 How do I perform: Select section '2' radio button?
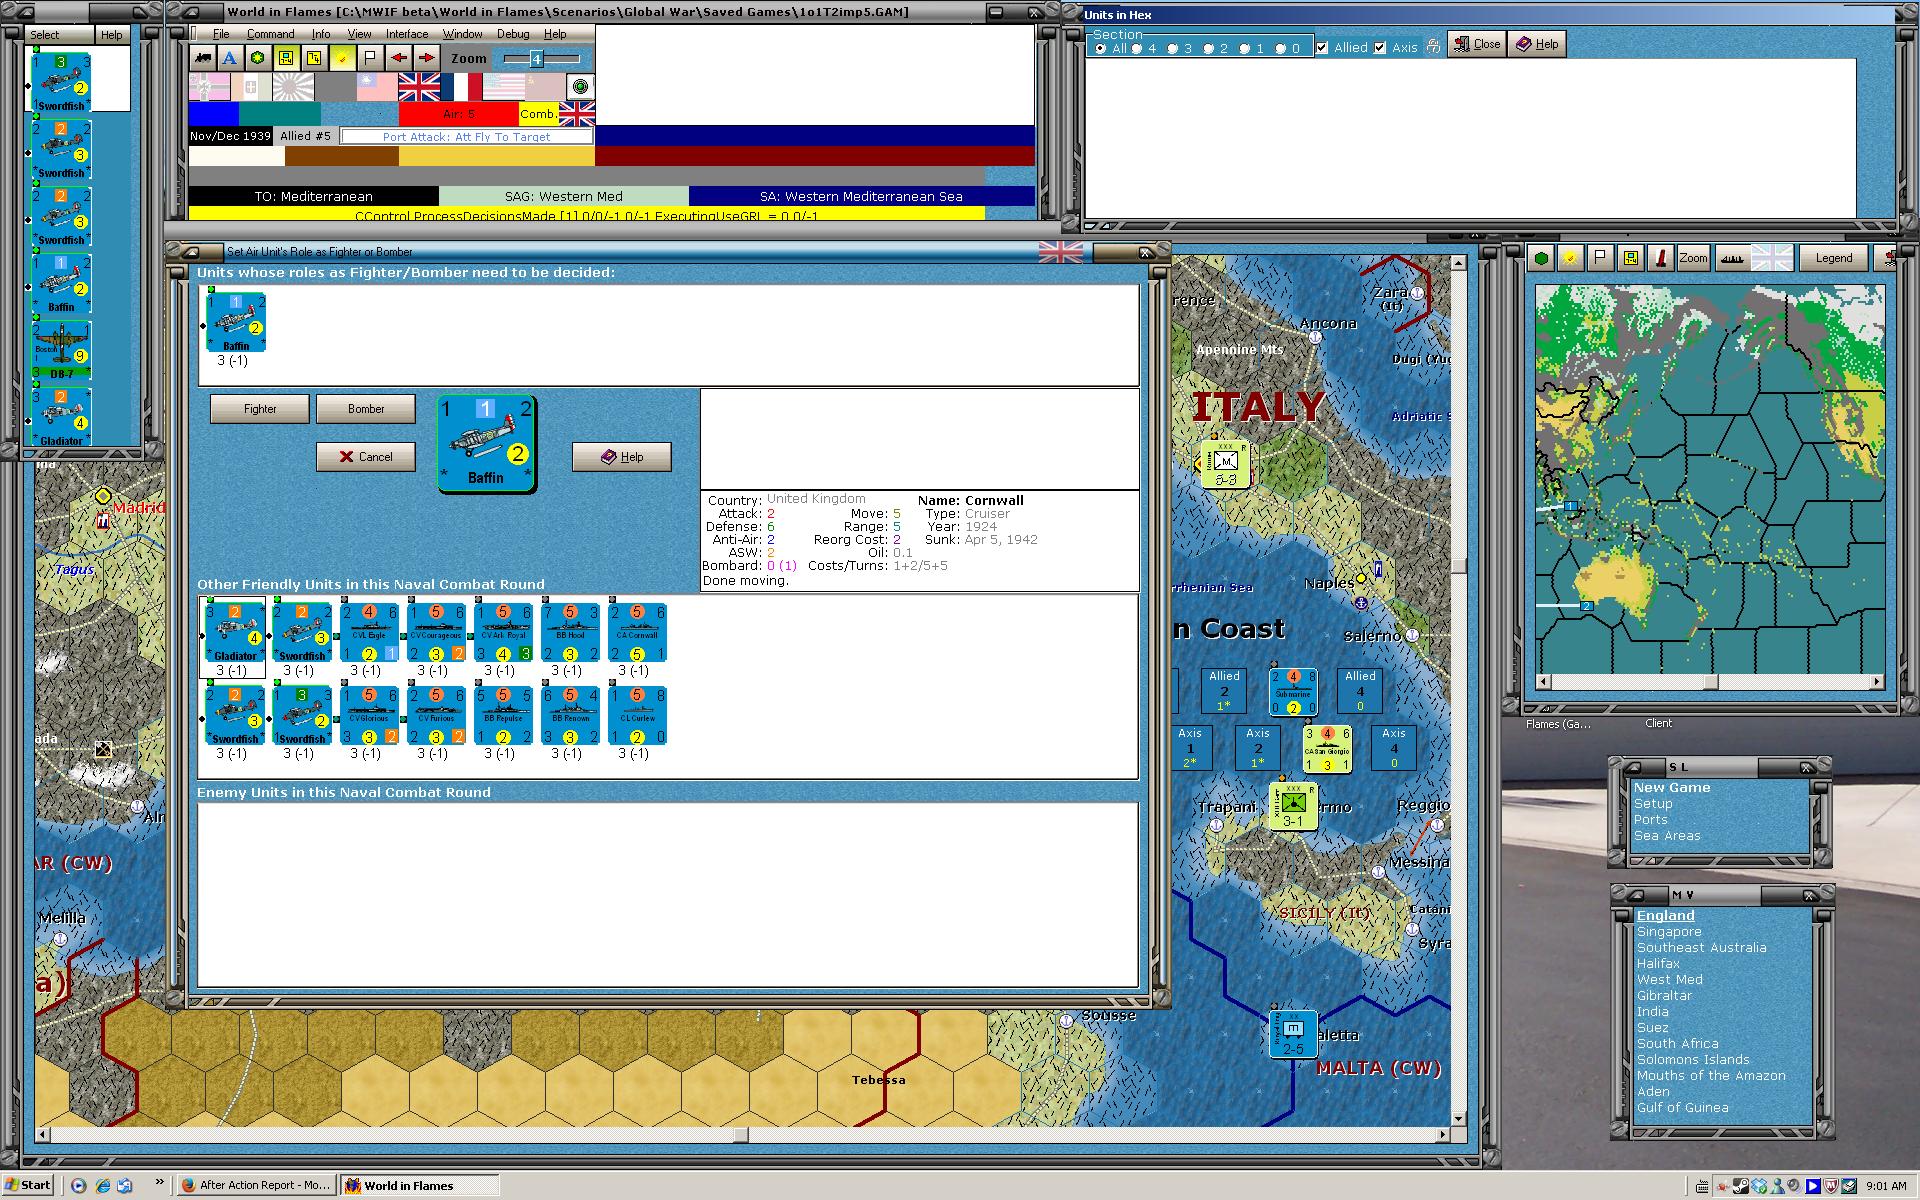[x=1209, y=48]
